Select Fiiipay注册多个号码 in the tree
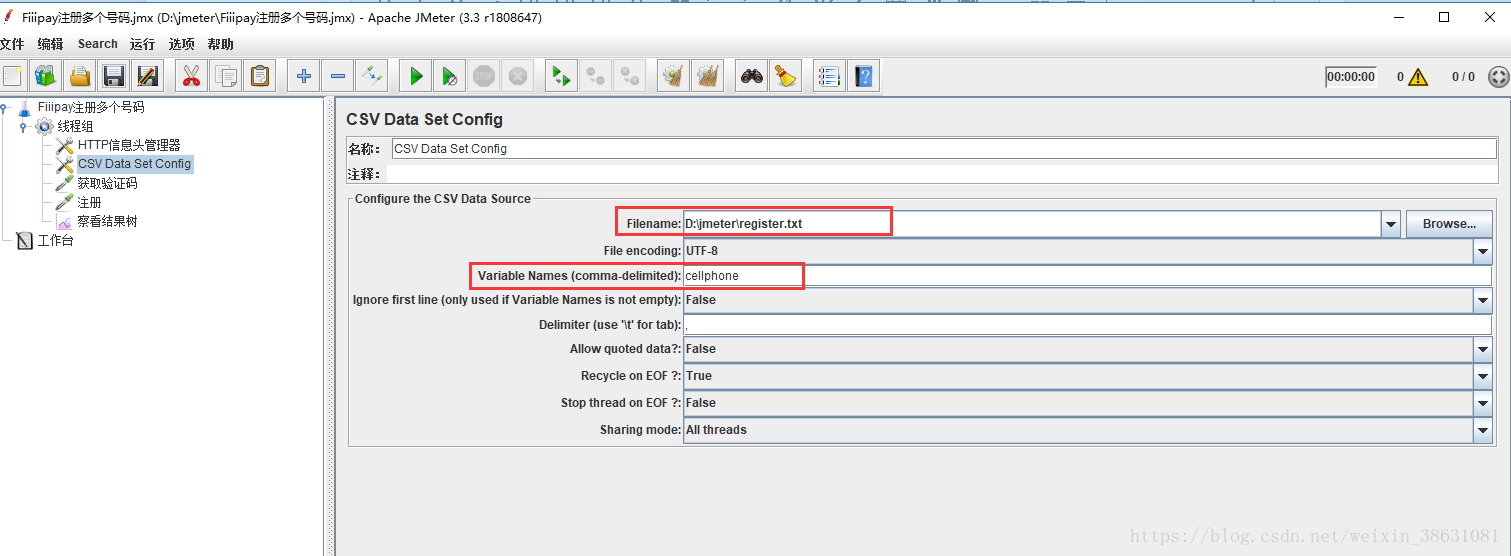 [91, 107]
